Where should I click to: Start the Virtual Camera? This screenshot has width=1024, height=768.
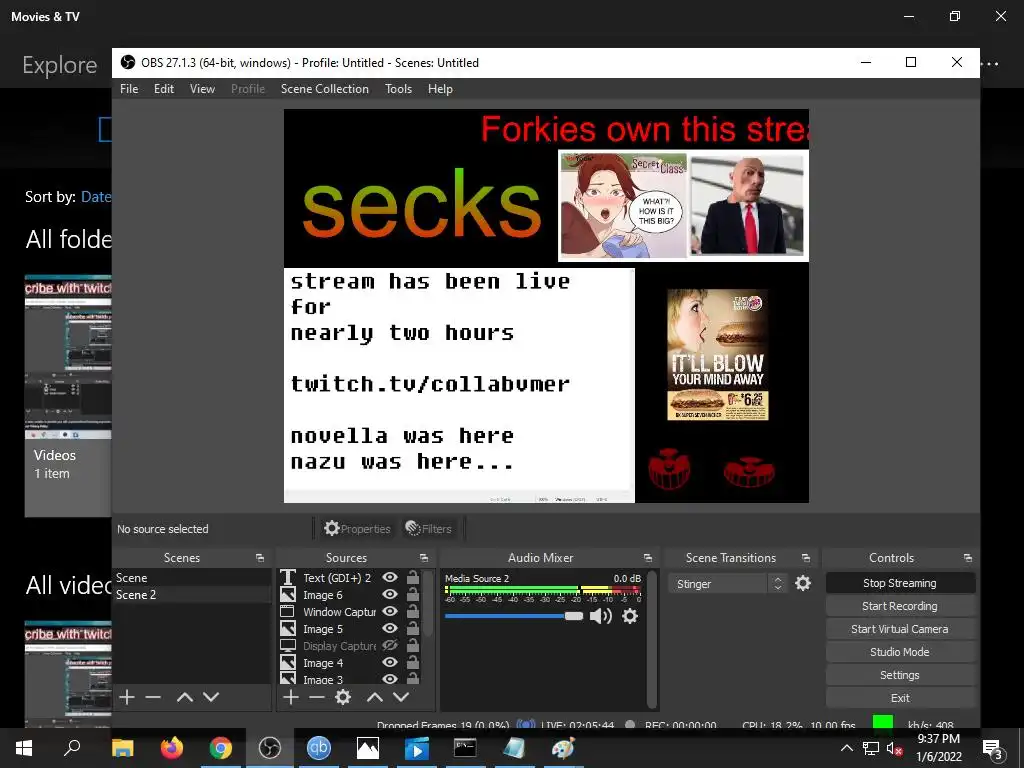[x=900, y=629]
